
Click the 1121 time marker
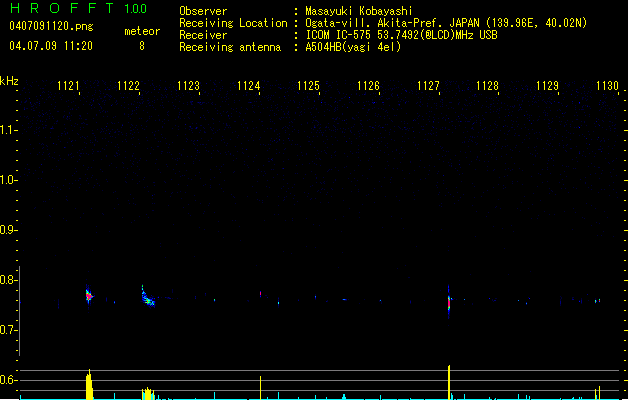68,86
